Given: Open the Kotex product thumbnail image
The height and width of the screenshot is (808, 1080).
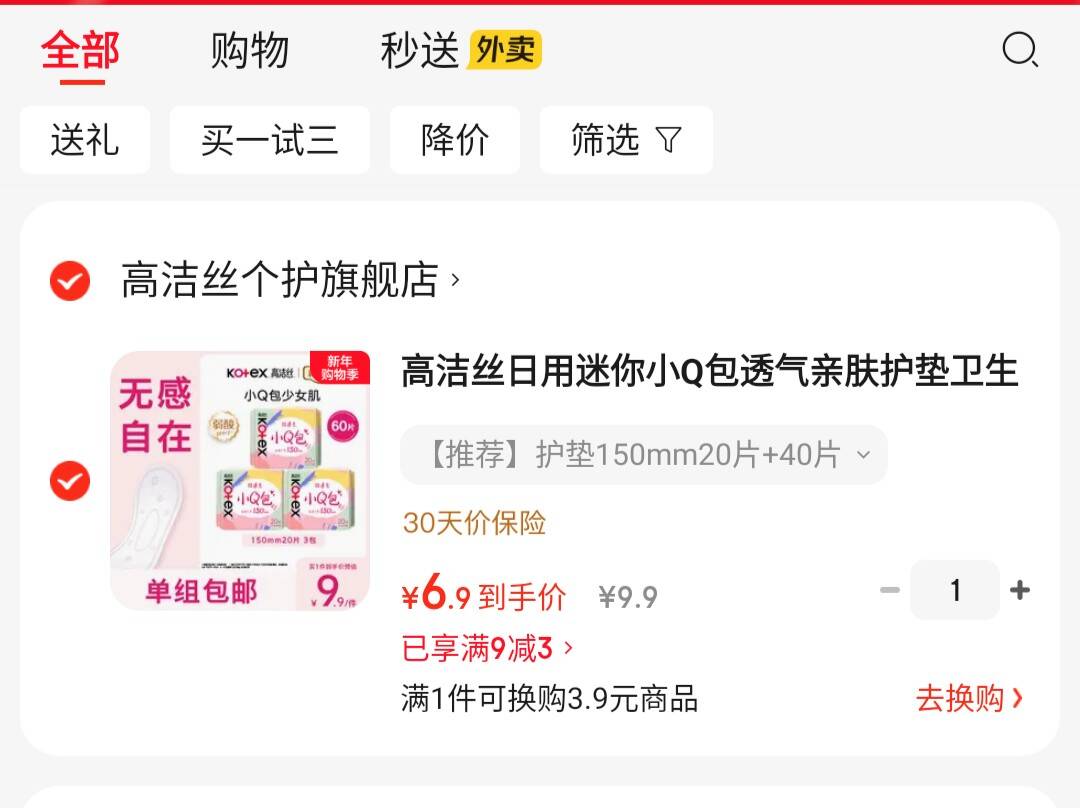Looking at the screenshot, I should pyautogui.click(x=240, y=480).
